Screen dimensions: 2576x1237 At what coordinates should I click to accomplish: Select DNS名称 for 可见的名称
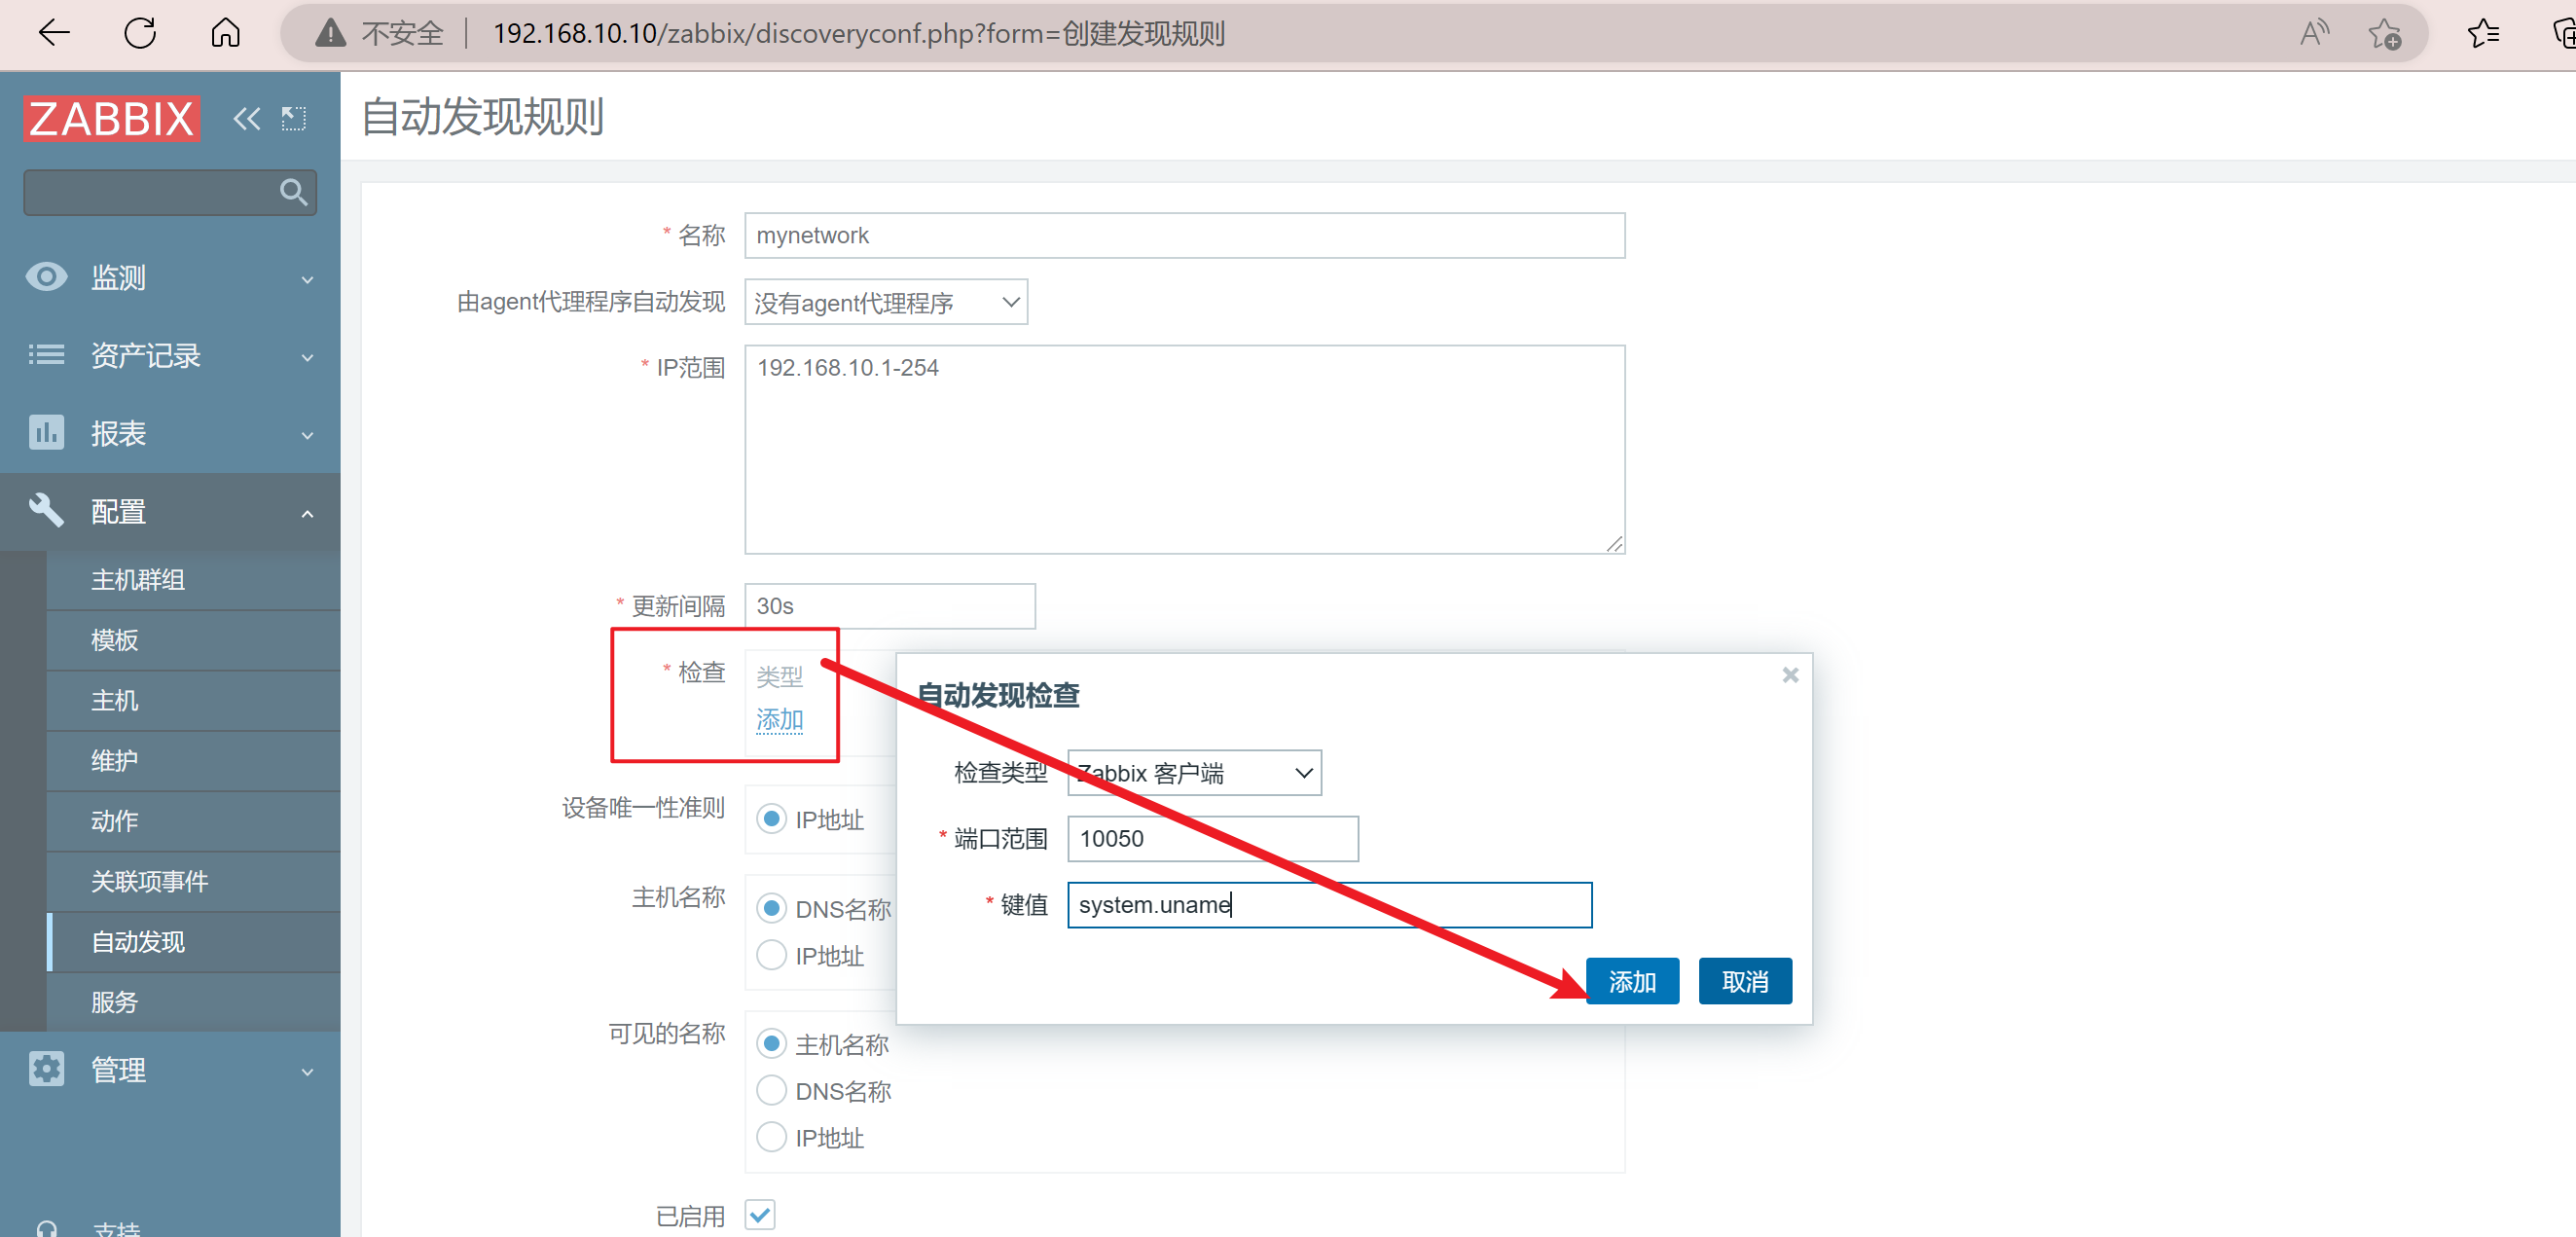tap(771, 1090)
